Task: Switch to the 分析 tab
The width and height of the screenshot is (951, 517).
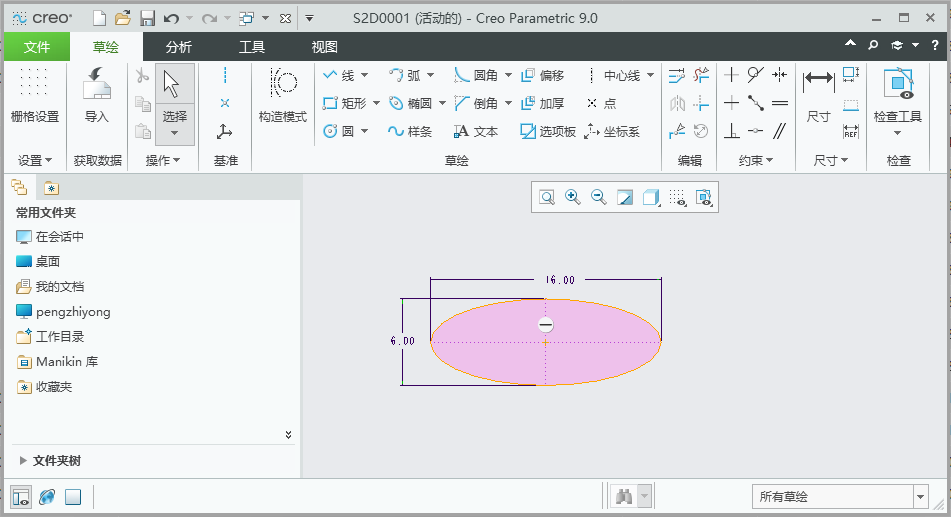Action: 179,47
